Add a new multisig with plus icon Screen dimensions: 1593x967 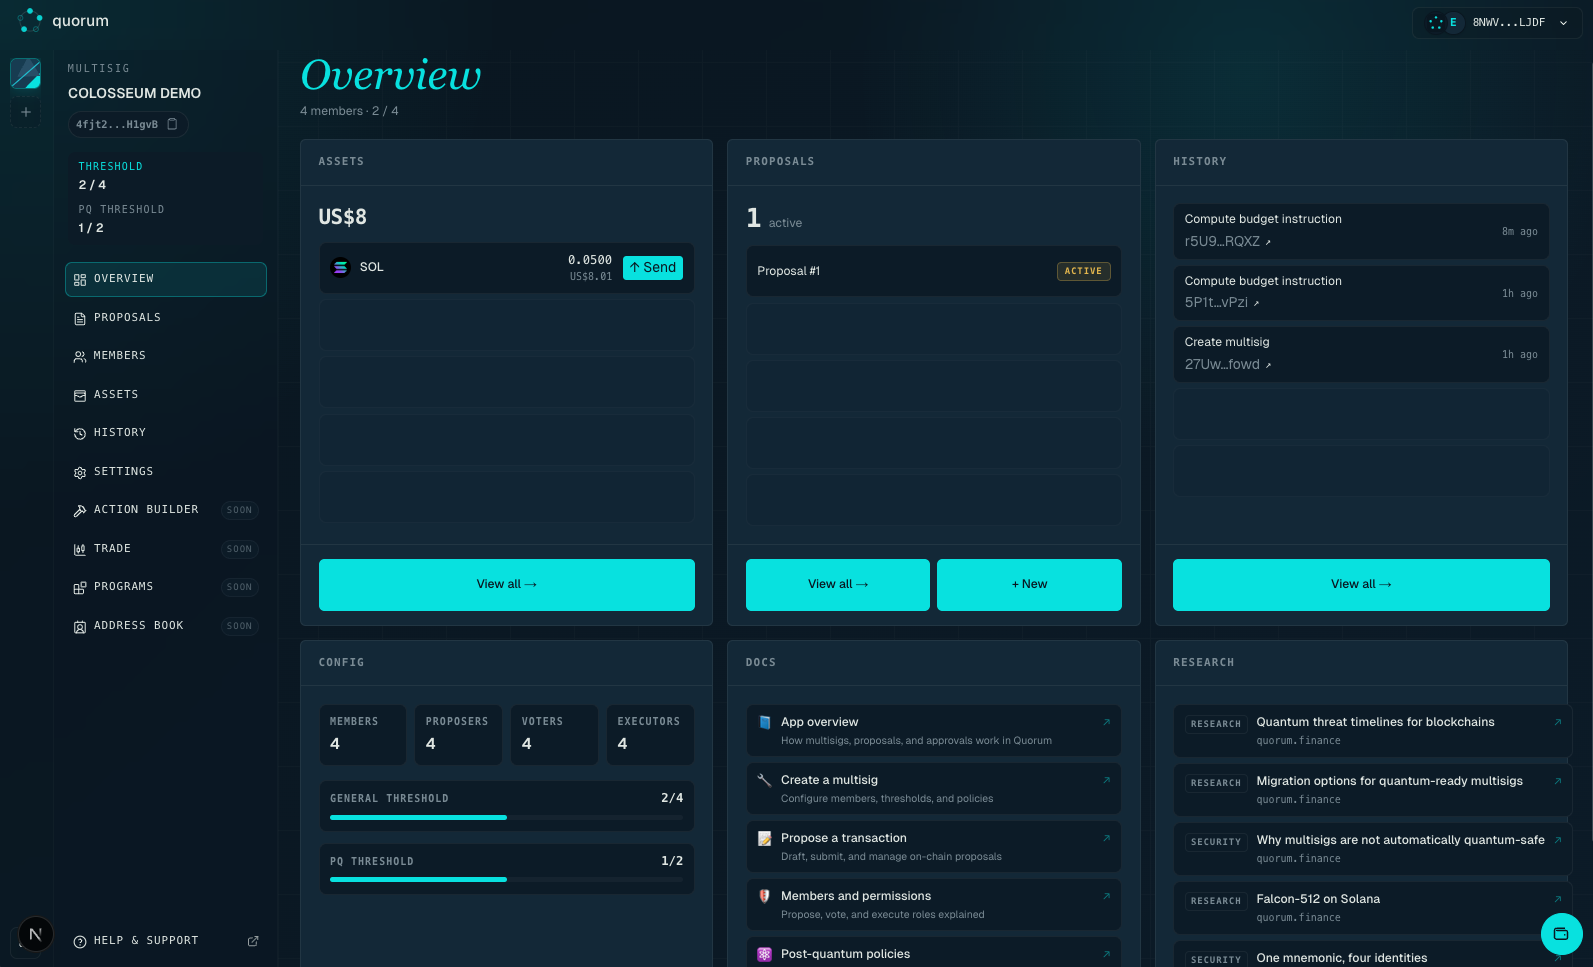pyautogui.click(x=26, y=112)
